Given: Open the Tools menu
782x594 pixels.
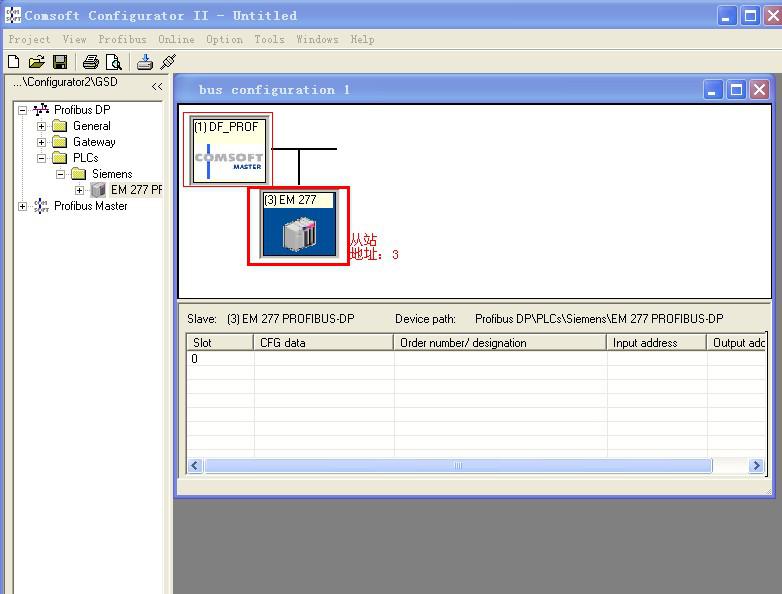Looking at the screenshot, I should [269, 39].
